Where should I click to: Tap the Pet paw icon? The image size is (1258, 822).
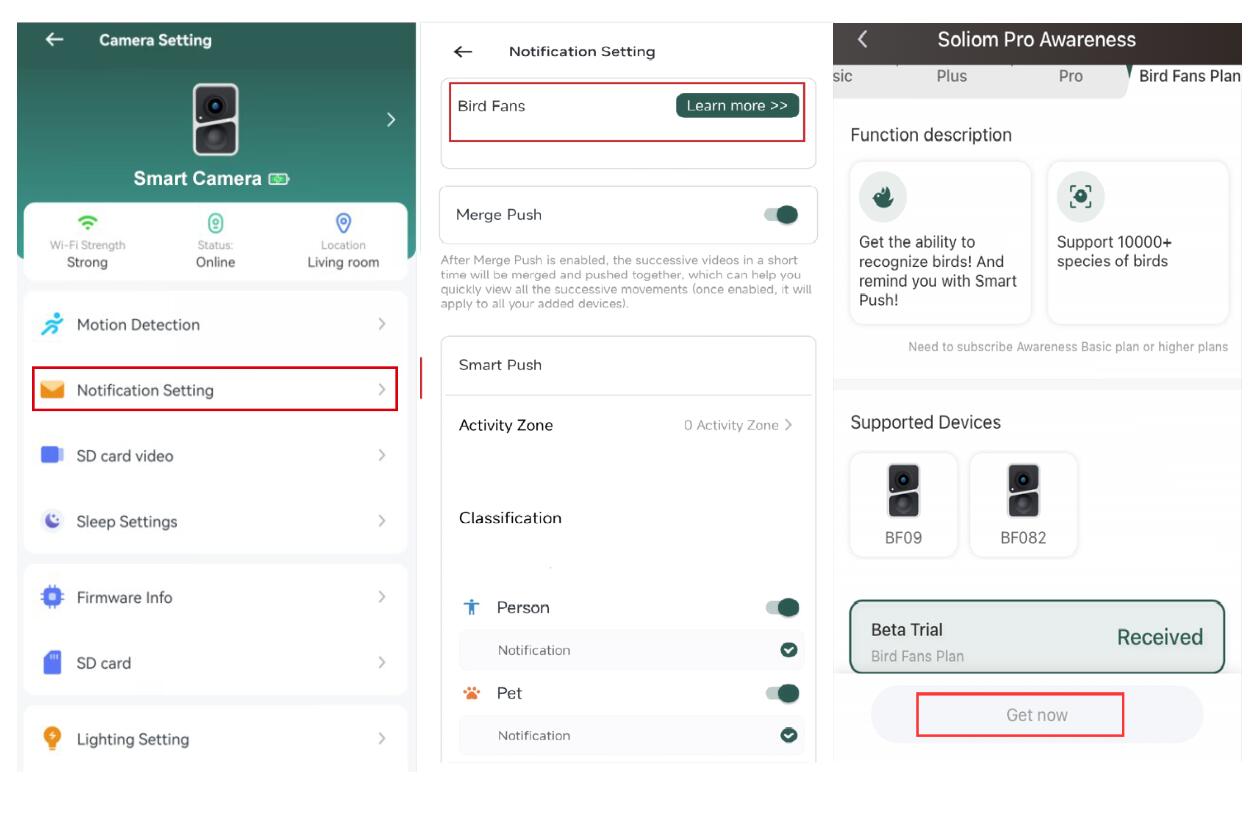click(473, 693)
